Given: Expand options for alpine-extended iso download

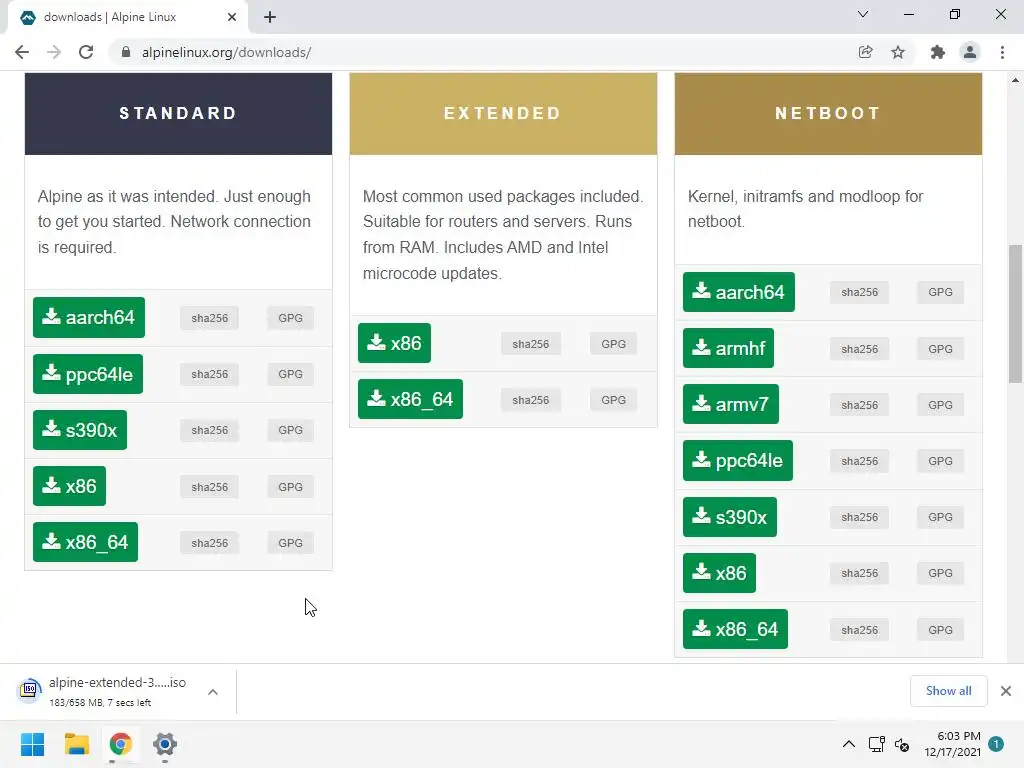Looking at the screenshot, I should pos(213,692).
